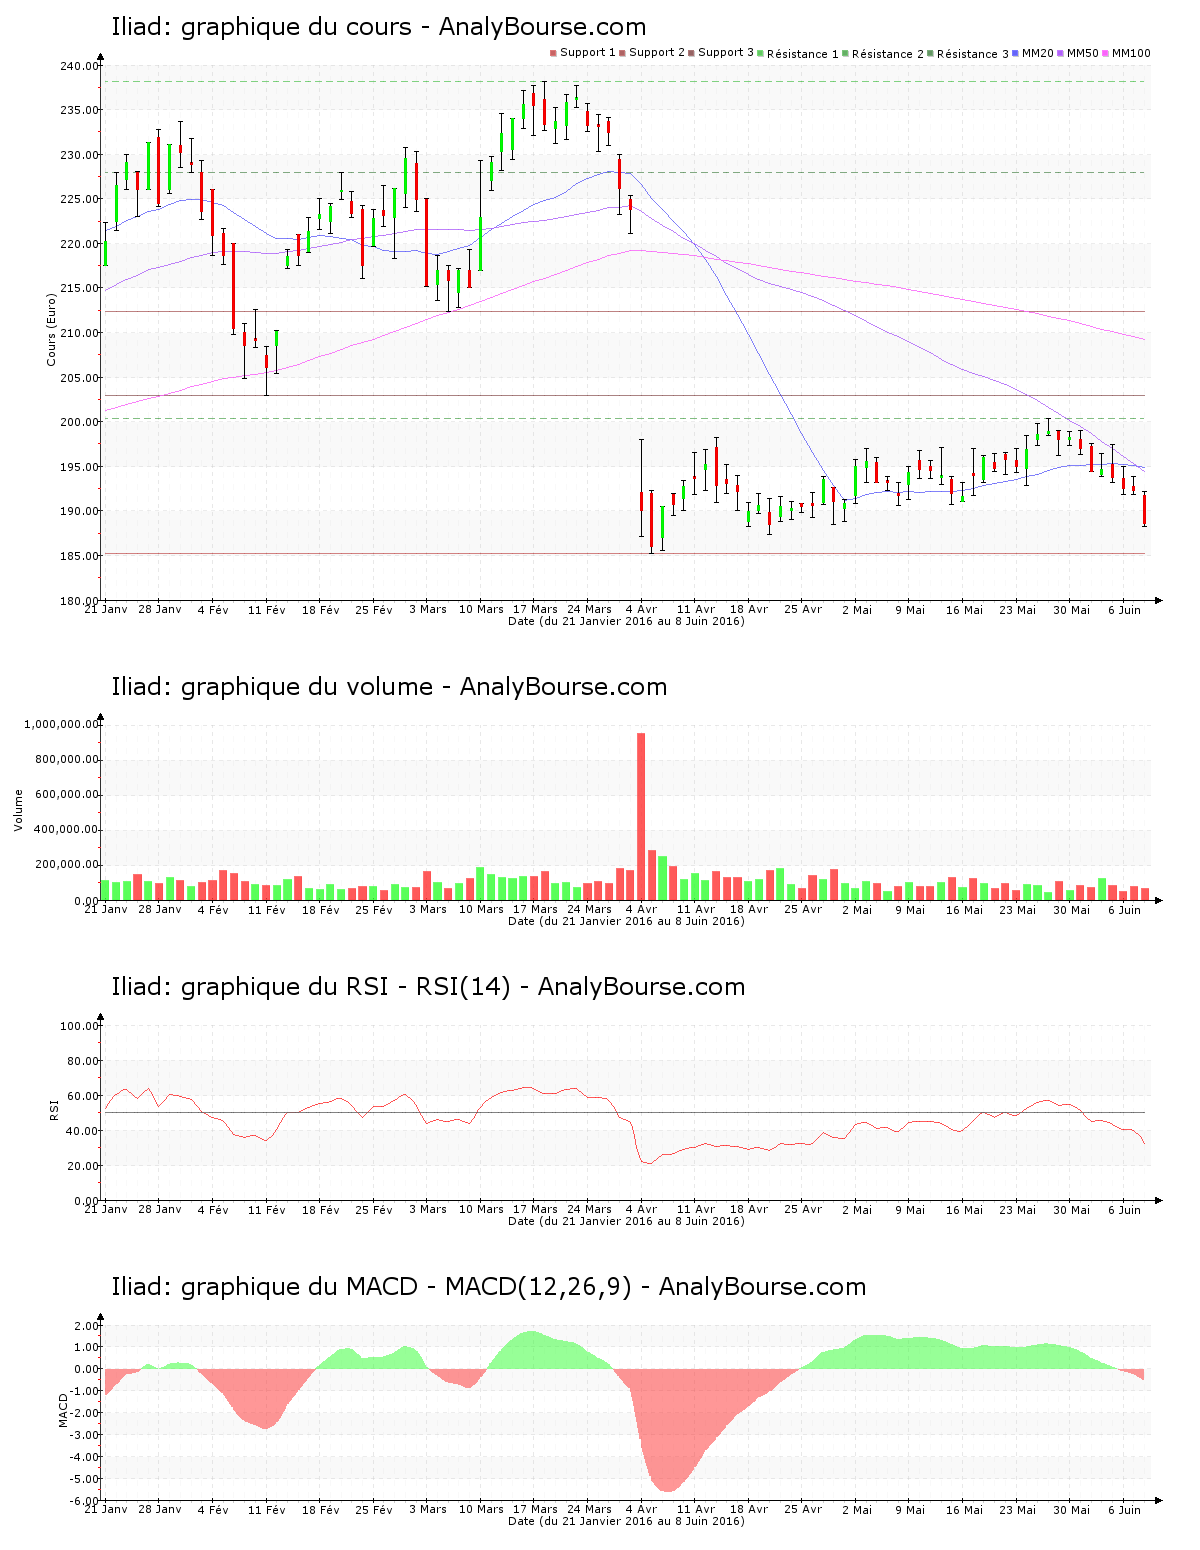Image resolution: width=1200 pixels, height=1550 pixels.
Task: Click the 200,000.00 volume axis value
Action: pos(66,865)
